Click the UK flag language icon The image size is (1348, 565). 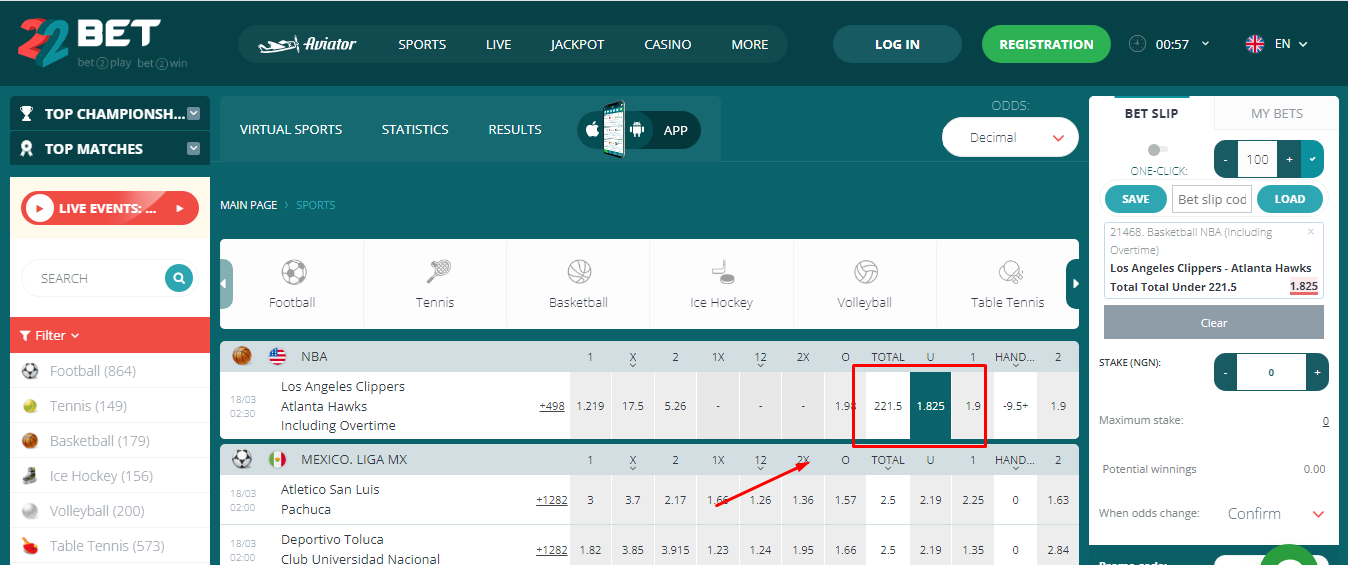(x=1255, y=44)
